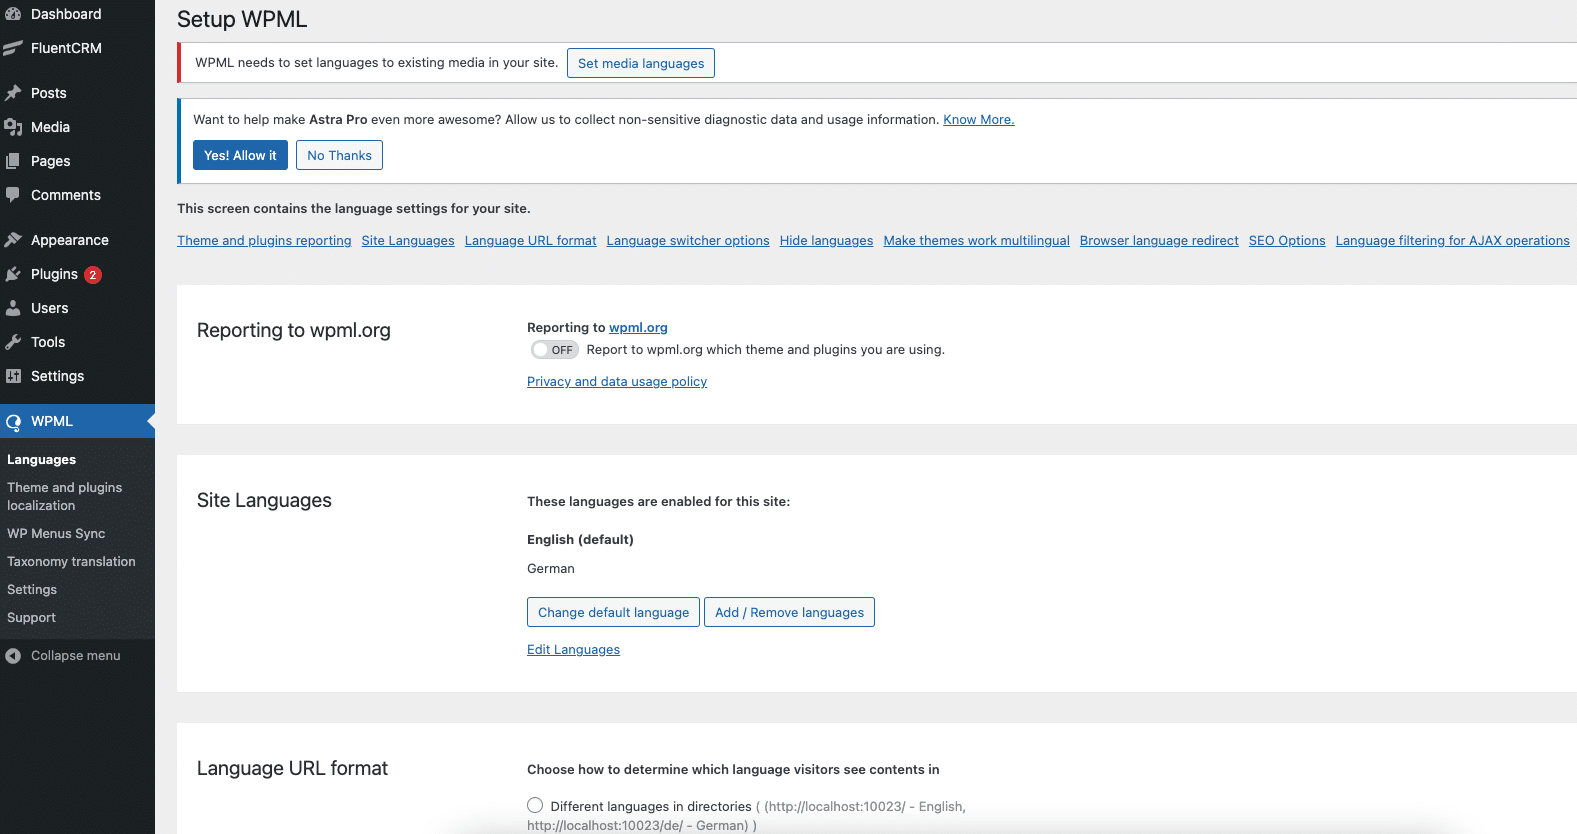Click the Change default language button

(613, 612)
